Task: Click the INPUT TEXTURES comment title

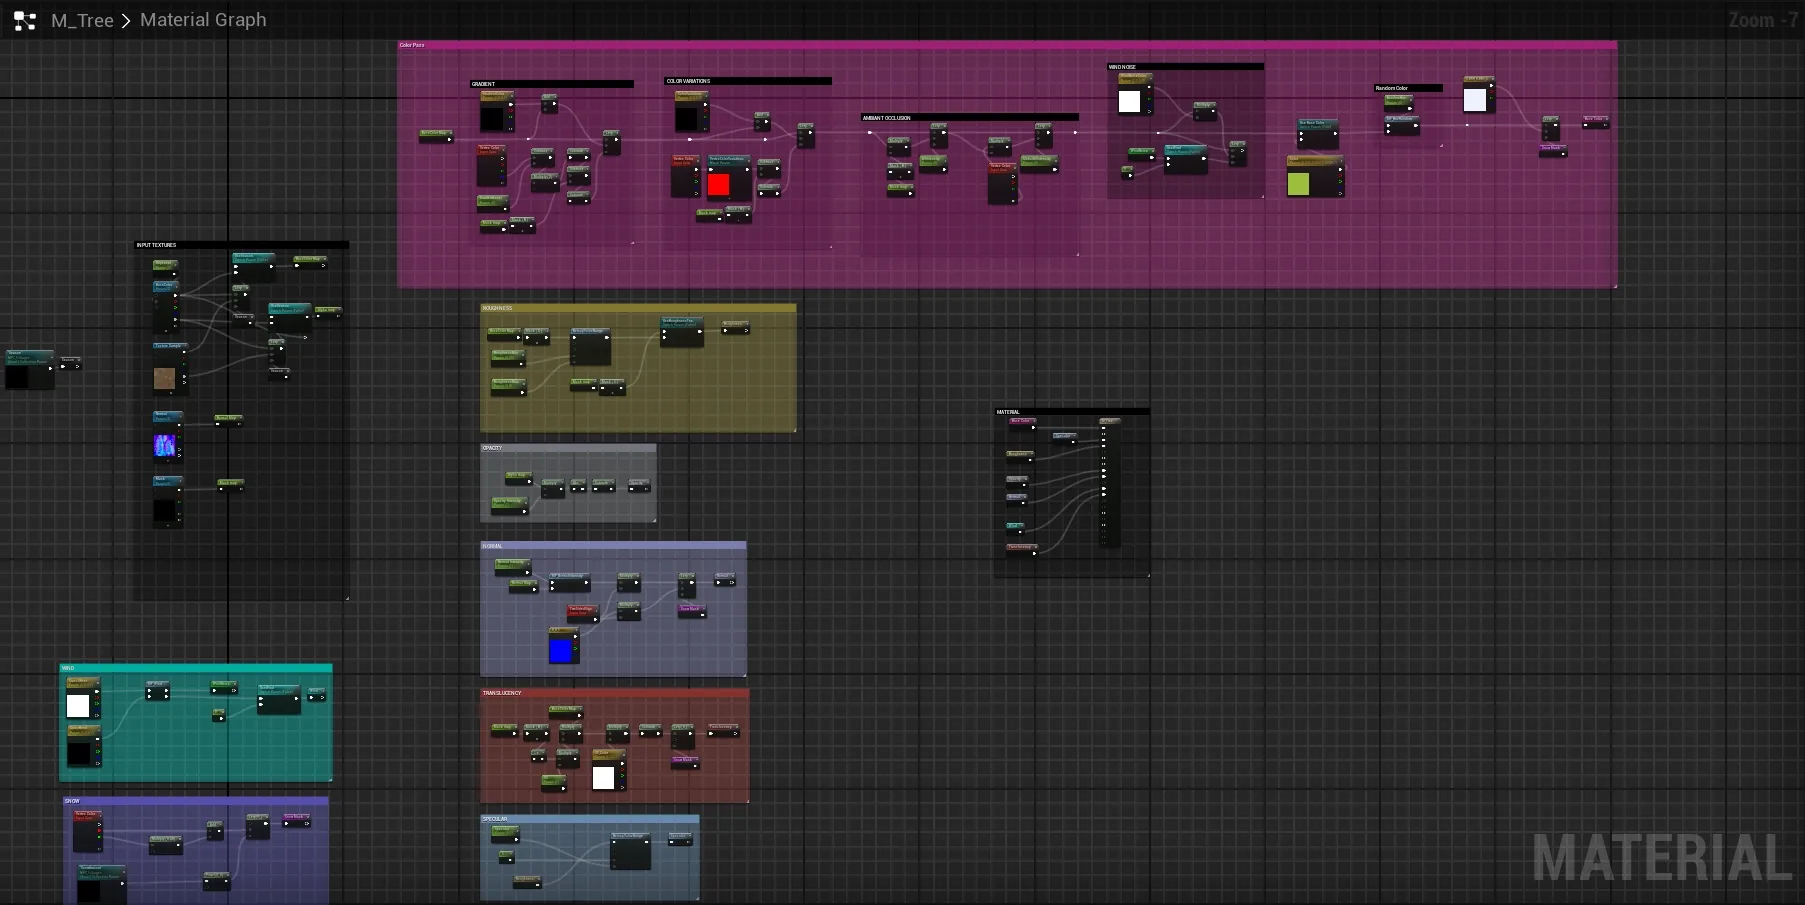Action: (x=242, y=245)
